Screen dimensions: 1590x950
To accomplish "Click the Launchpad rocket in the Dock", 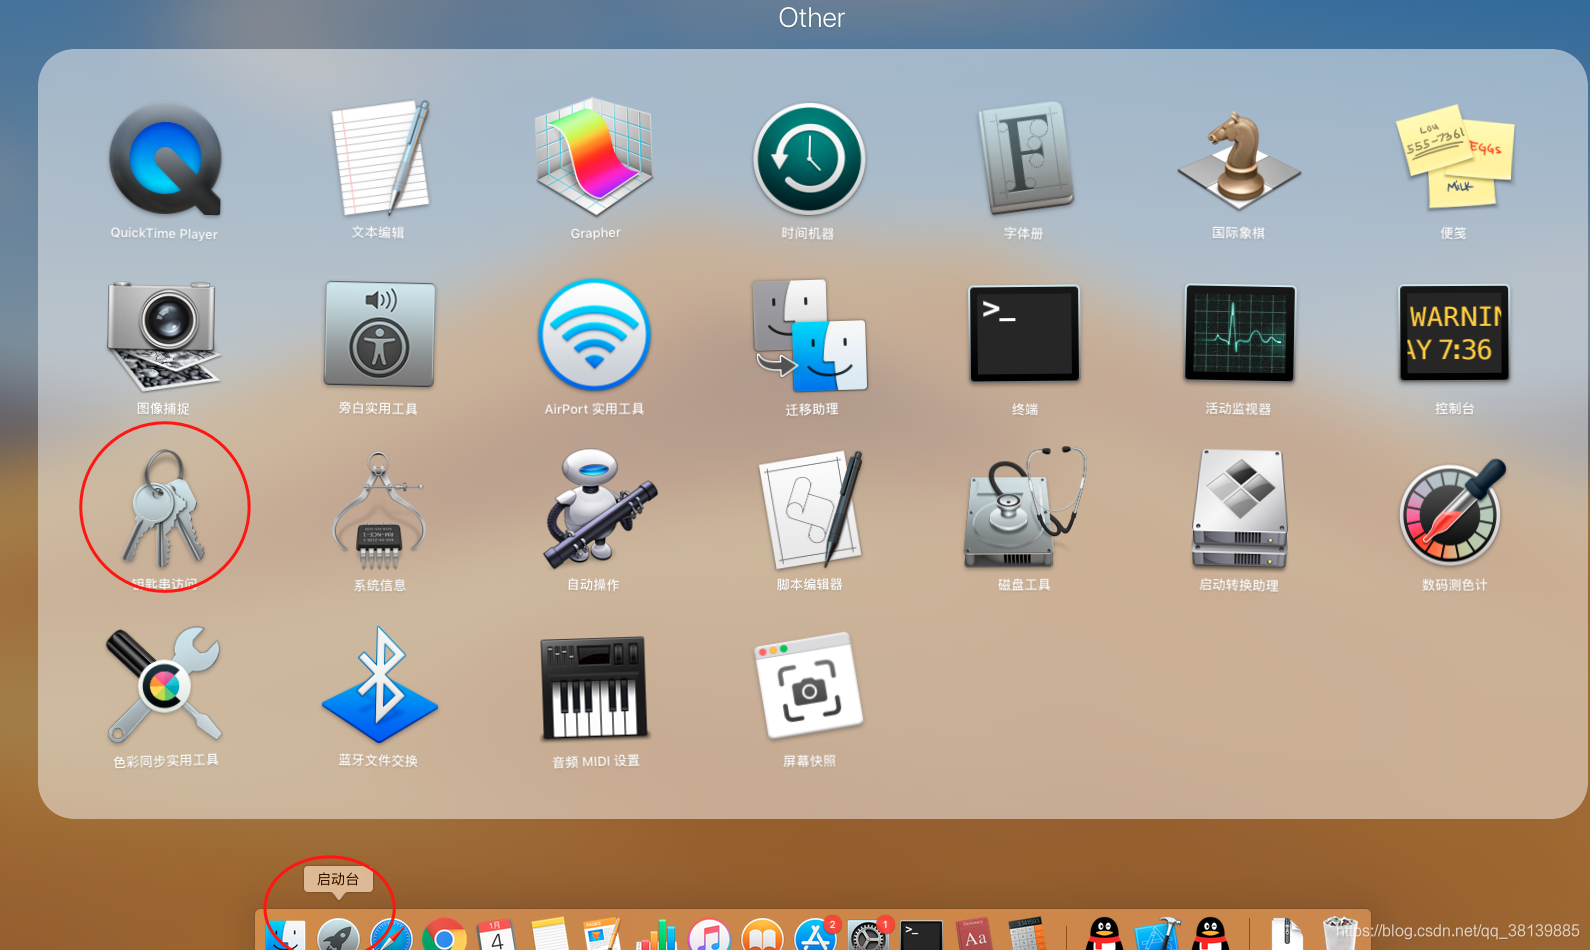I will pos(338,935).
